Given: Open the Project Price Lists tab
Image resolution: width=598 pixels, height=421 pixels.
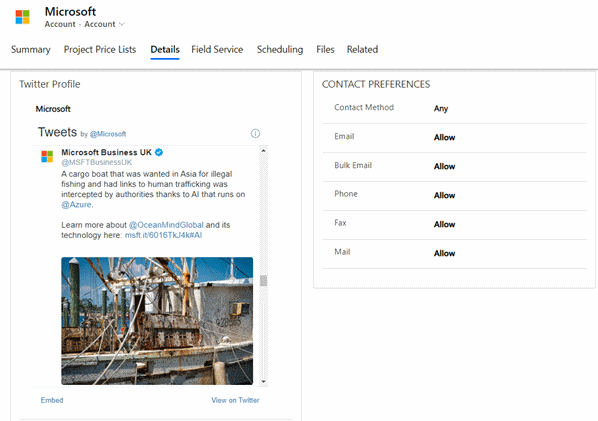Looking at the screenshot, I should [100, 50].
